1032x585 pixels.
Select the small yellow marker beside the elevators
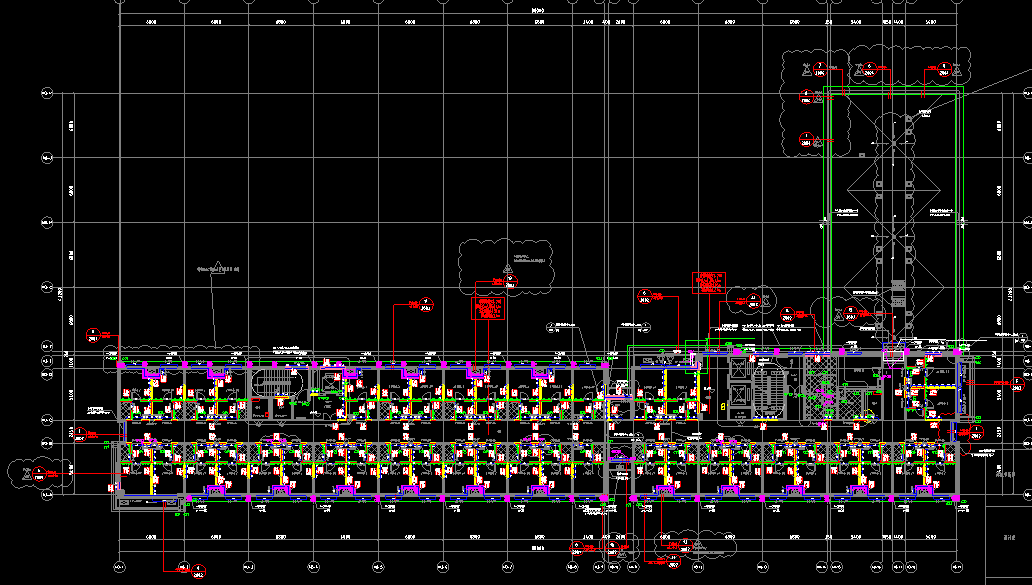(x=722, y=407)
